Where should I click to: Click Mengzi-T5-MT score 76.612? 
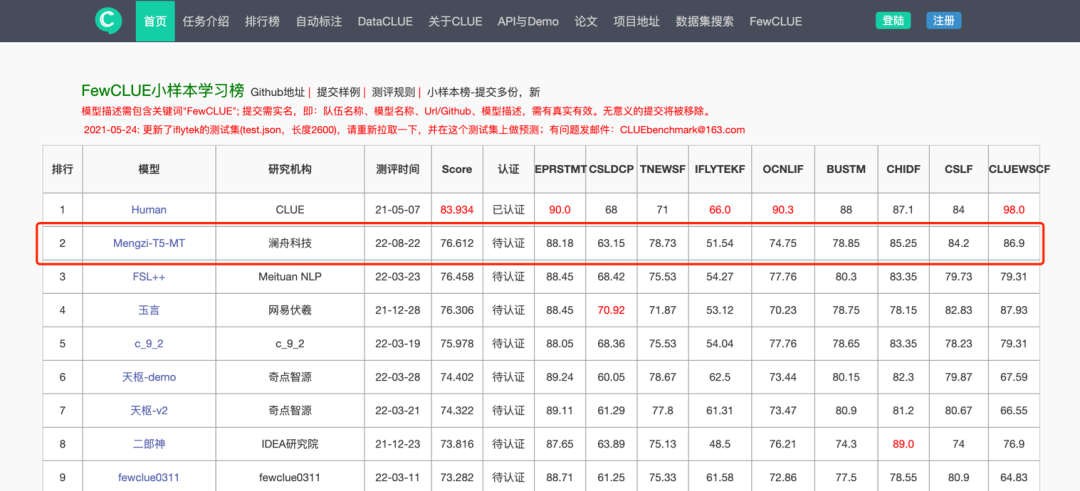(457, 242)
